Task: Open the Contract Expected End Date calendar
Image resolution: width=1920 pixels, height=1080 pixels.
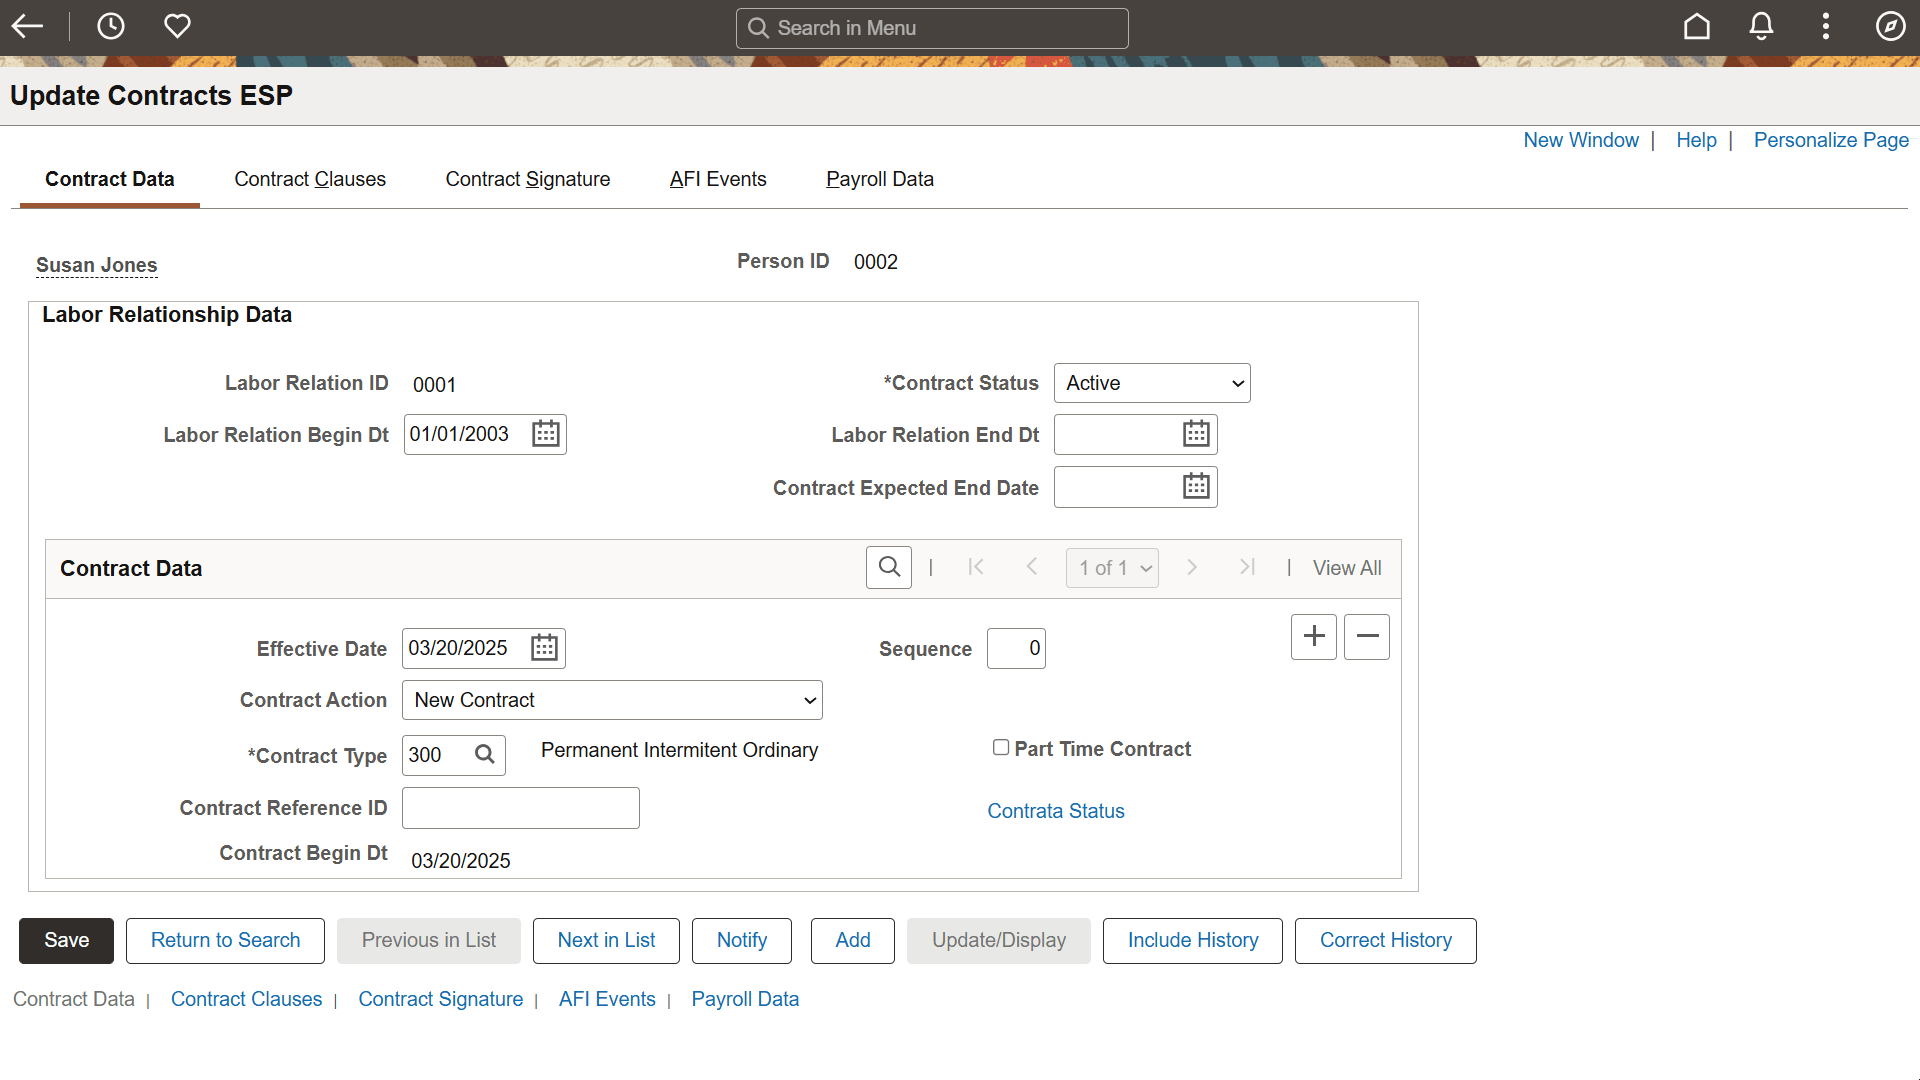Action: [1196, 486]
